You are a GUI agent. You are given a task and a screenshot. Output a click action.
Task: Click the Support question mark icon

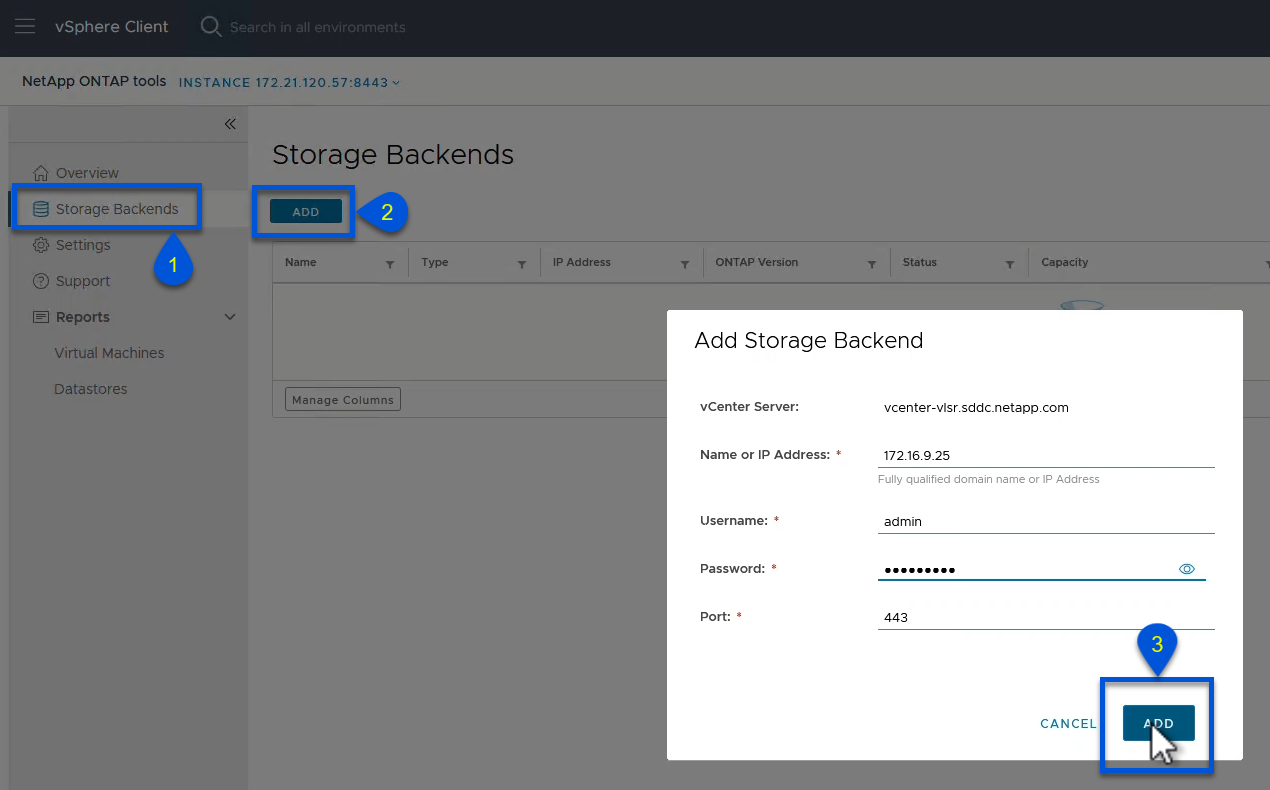41,281
